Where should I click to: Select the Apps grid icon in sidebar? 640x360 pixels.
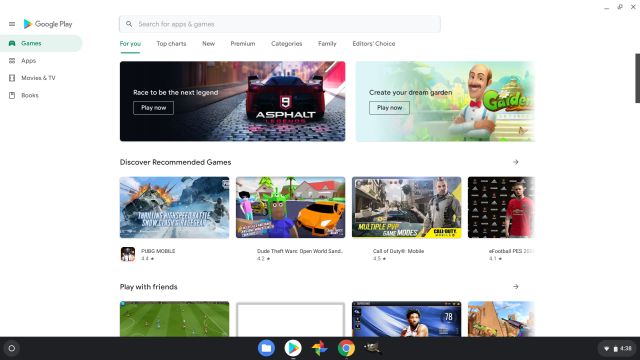(12, 61)
